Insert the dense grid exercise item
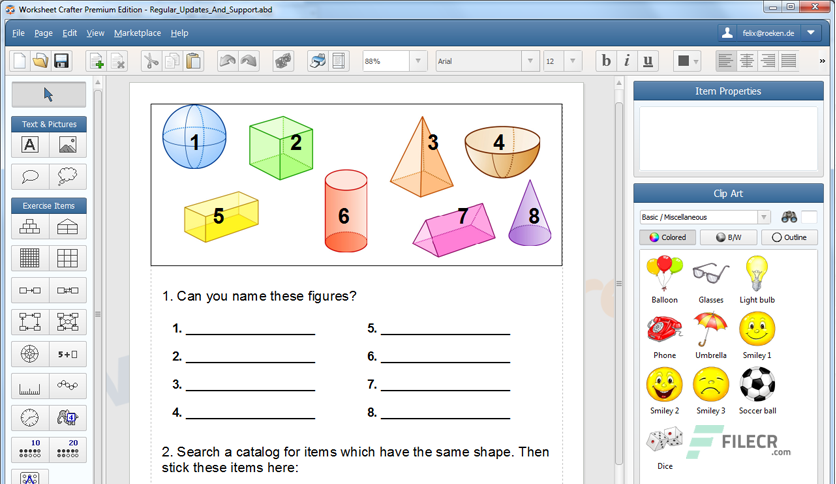 tap(30, 259)
